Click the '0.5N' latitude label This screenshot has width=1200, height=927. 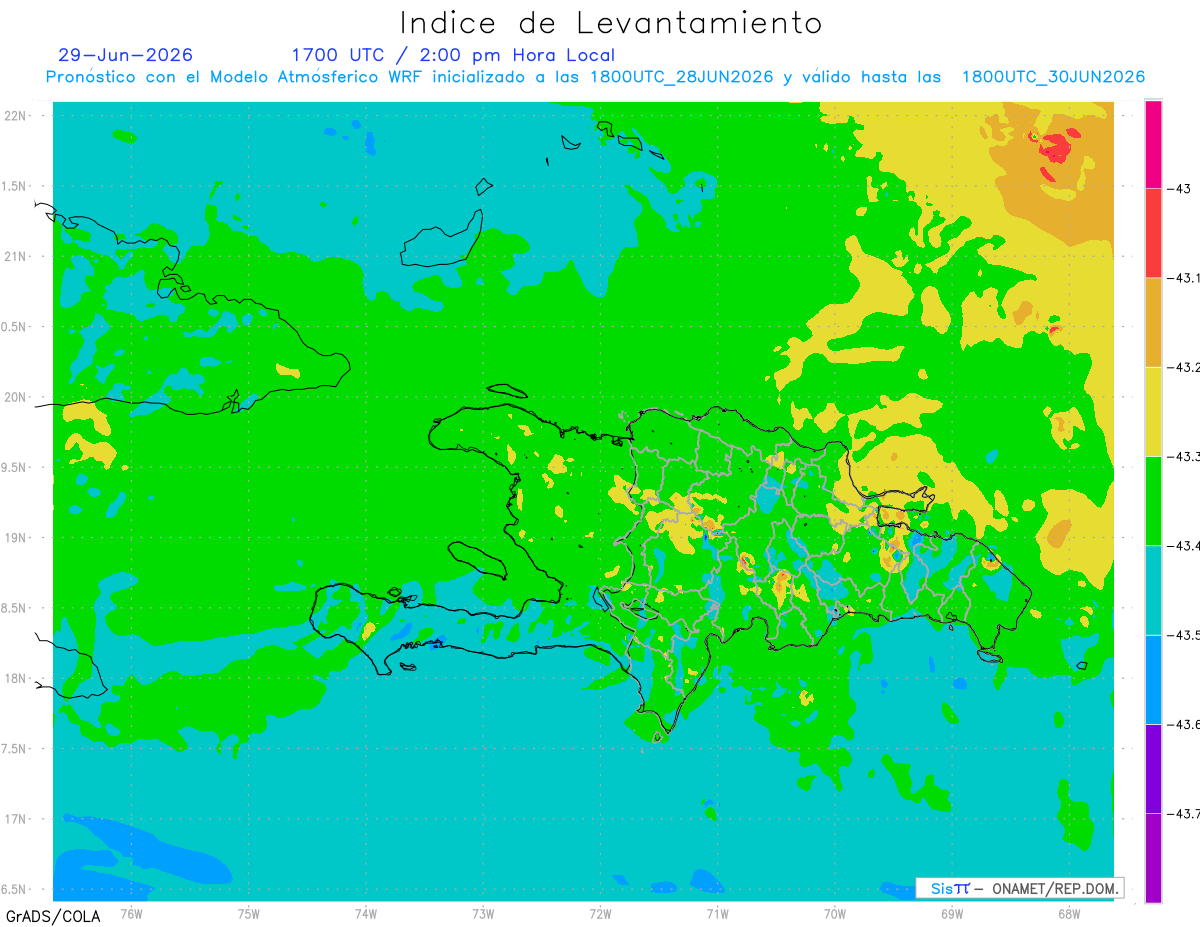click(x=15, y=326)
